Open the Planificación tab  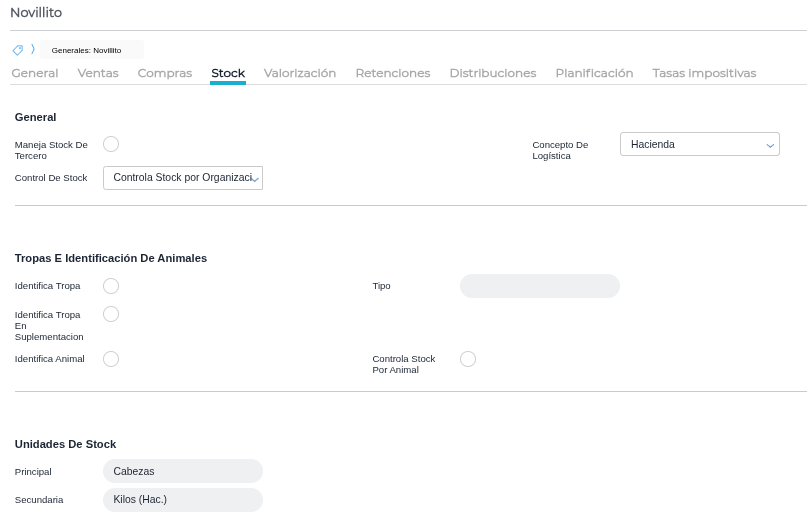[x=594, y=73]
